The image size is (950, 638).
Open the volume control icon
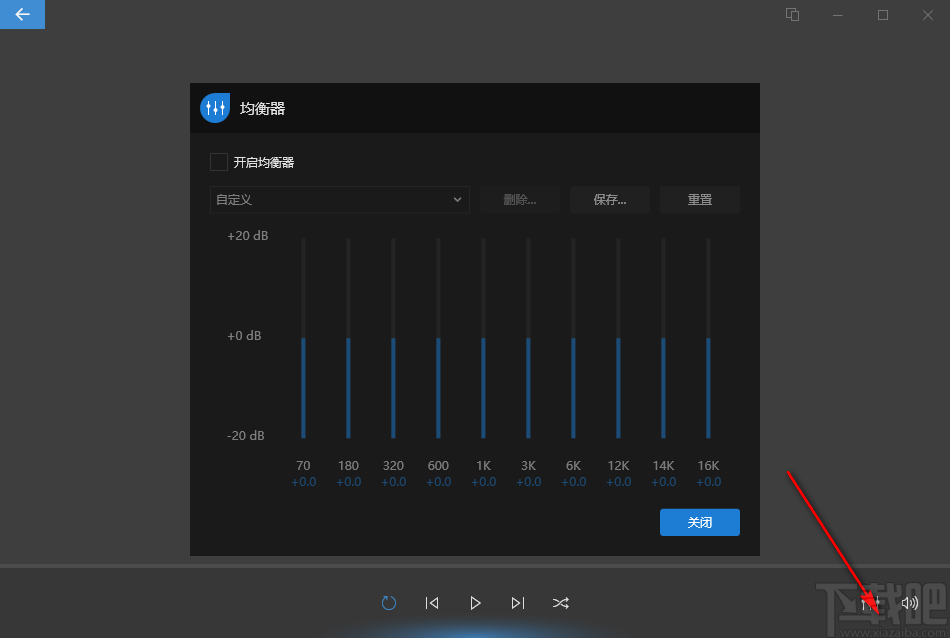(909, 603)
